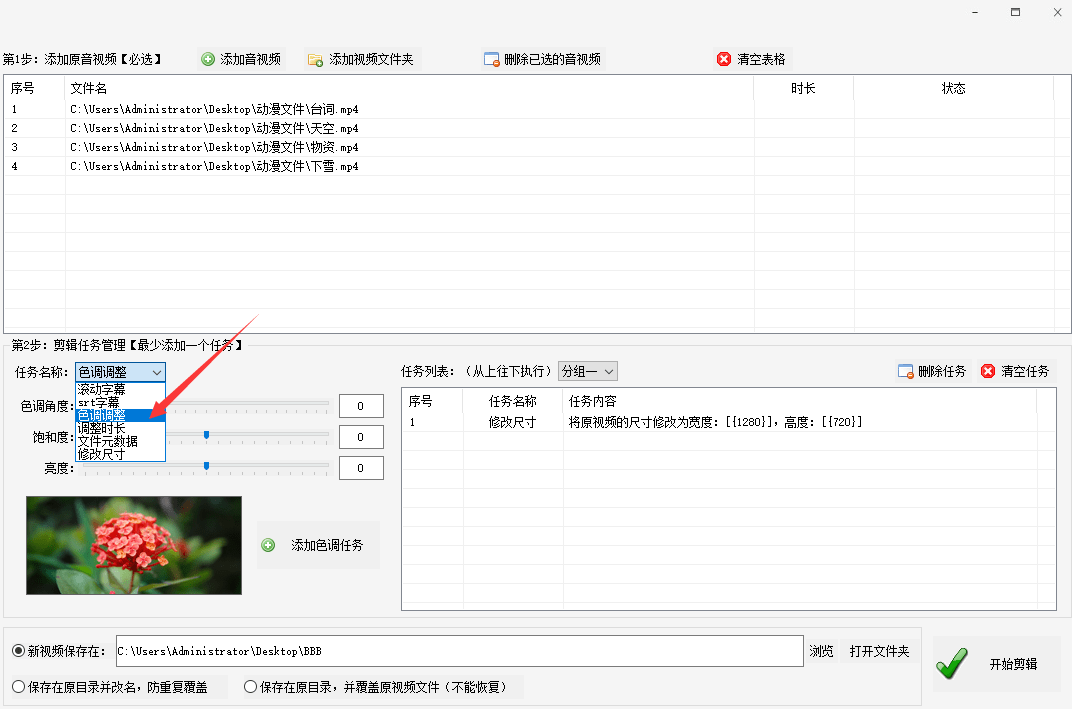Click the 打开文件夹 button
This screenshot has height=709, width=1072.
(x=879, y=651)
